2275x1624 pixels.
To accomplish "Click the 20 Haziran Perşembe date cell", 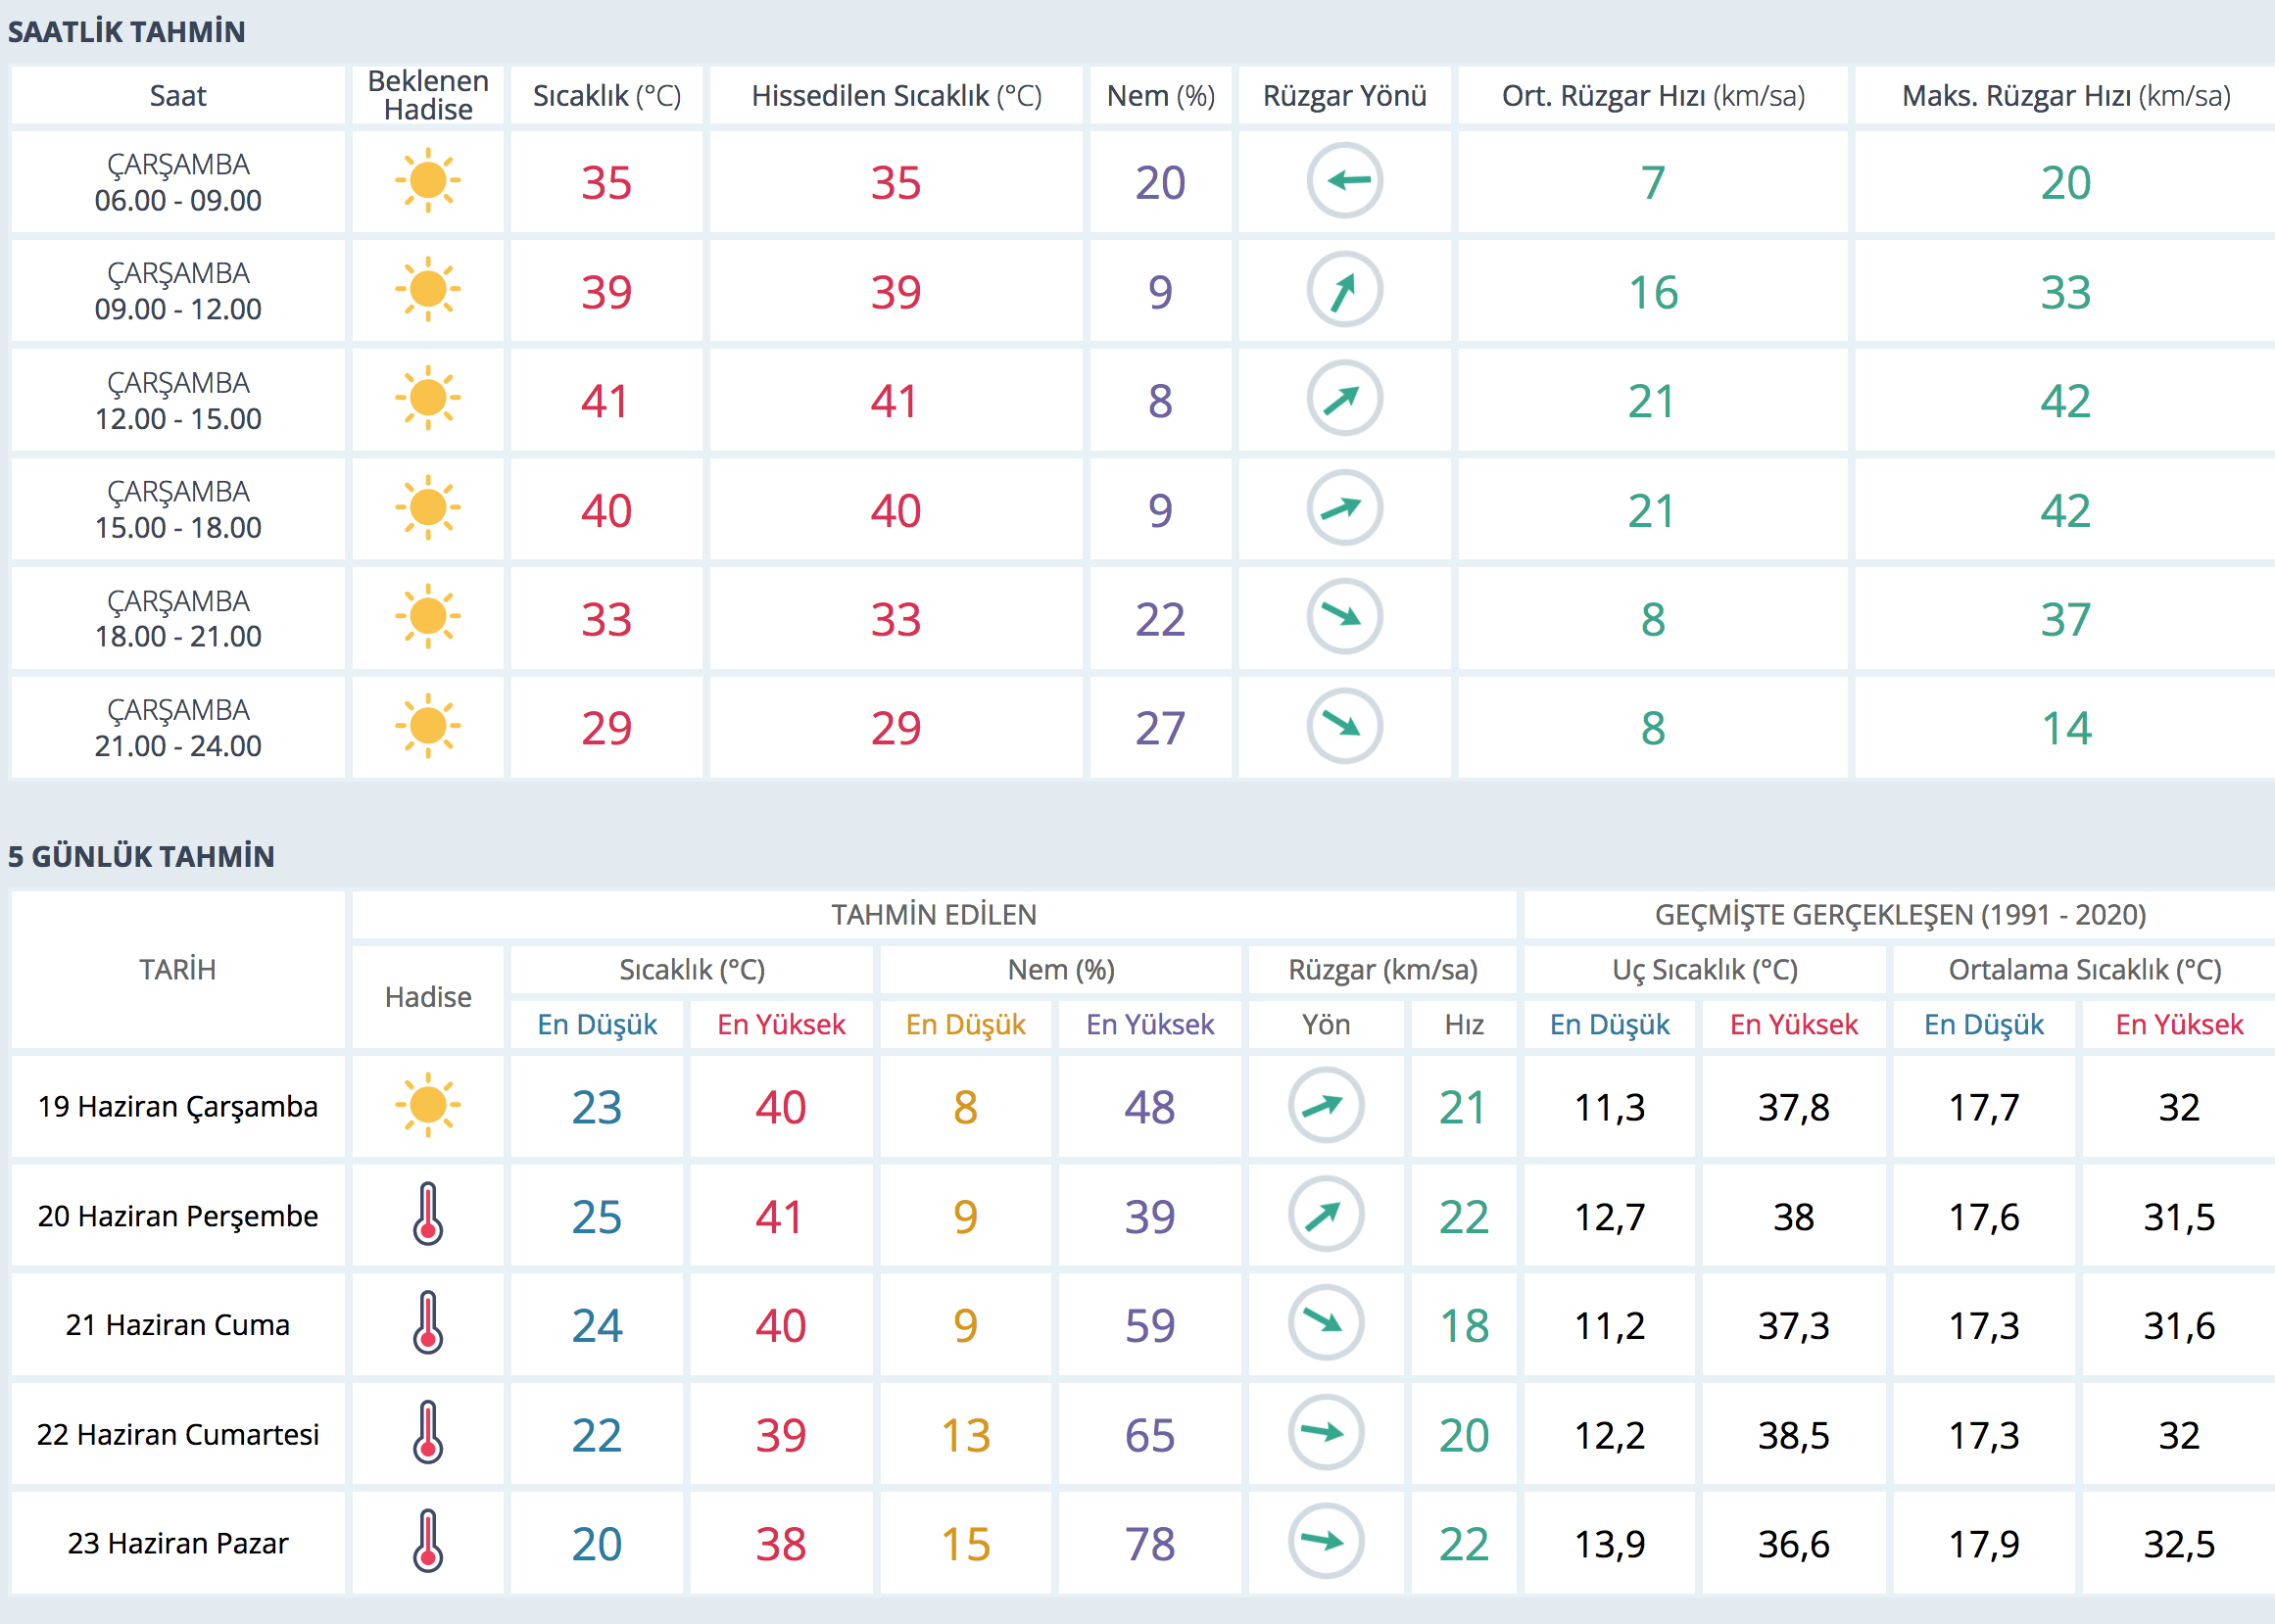I will click(x=178, y=1216).
